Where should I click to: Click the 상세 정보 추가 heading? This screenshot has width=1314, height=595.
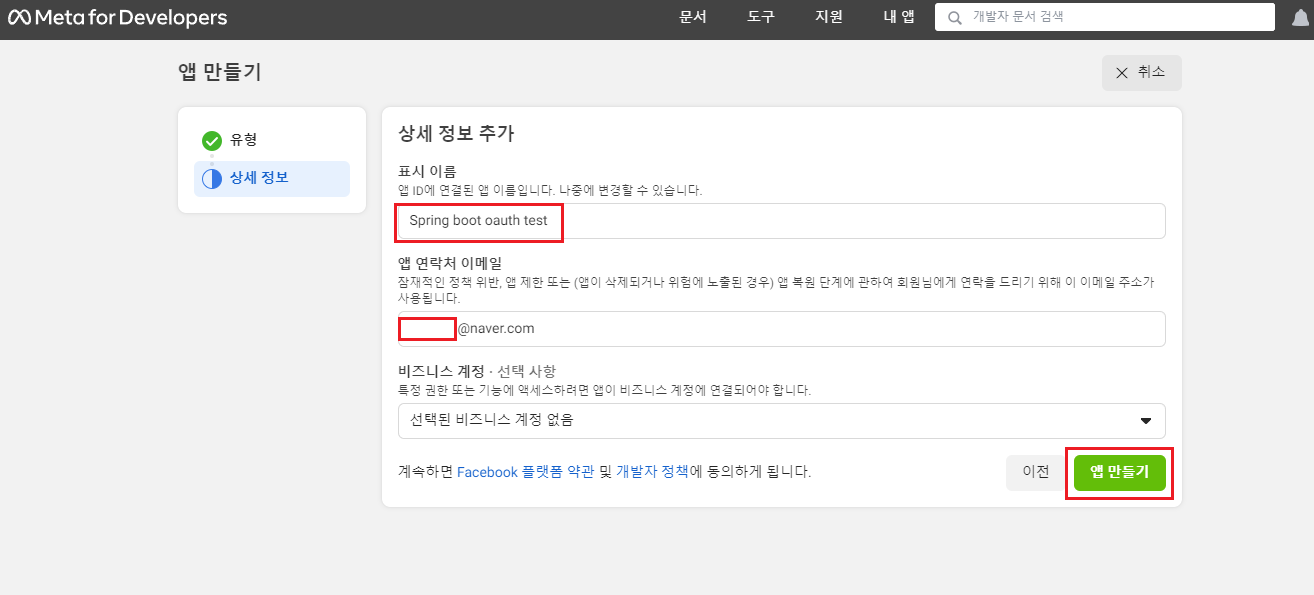point(456,133)
